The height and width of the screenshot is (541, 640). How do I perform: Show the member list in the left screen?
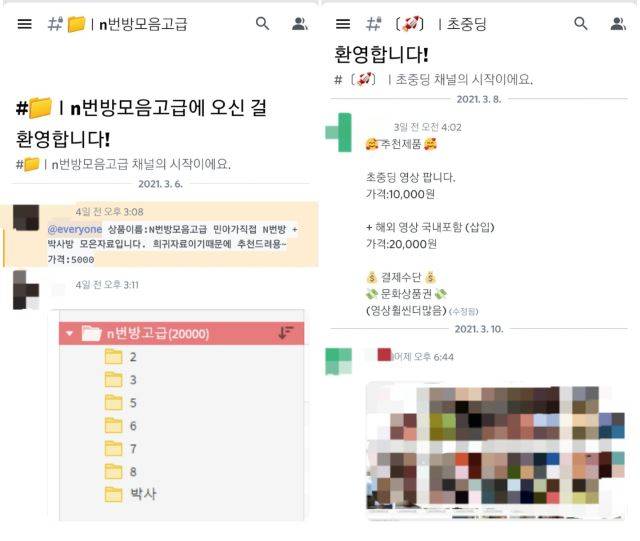point(300,24)
